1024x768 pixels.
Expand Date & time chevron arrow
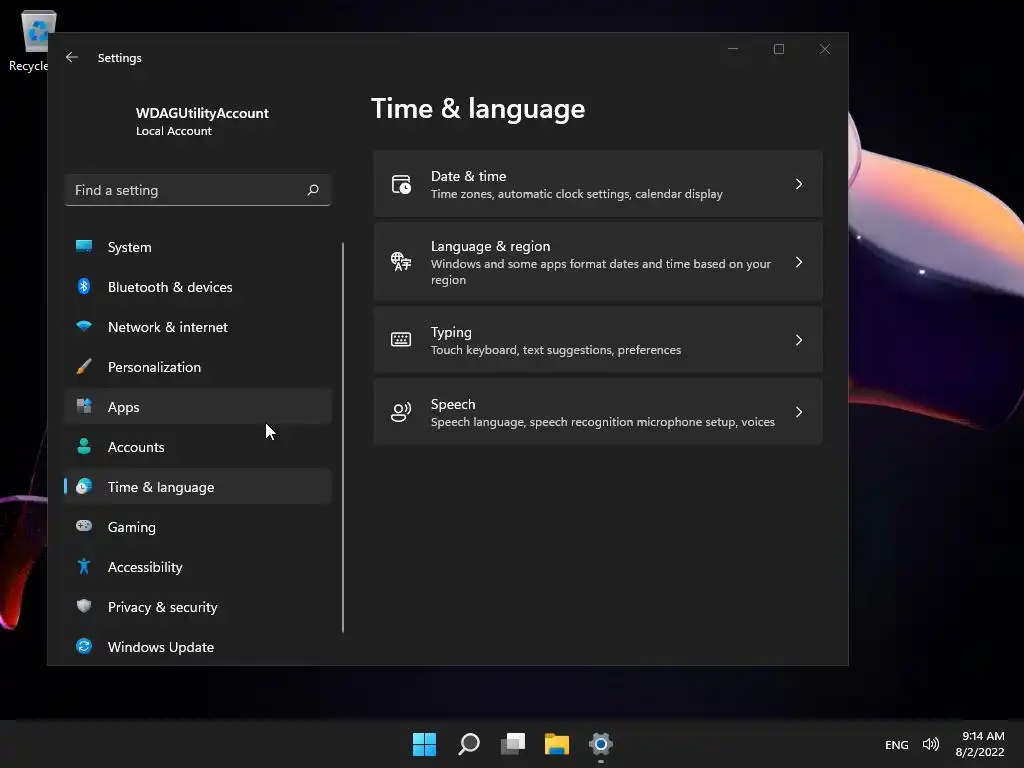tap(799, 184)
